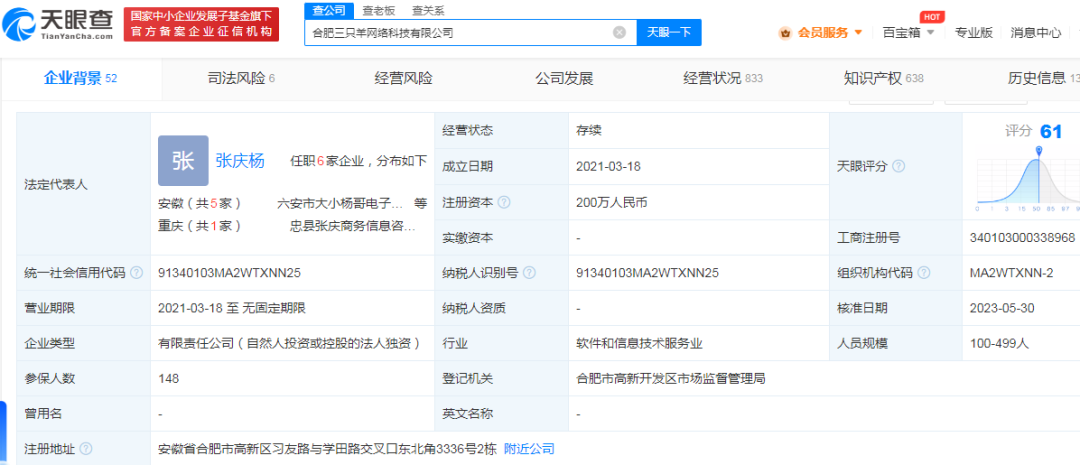
Task: Click industry value 软件和信息技术服务业
Action: coord(639,343)
